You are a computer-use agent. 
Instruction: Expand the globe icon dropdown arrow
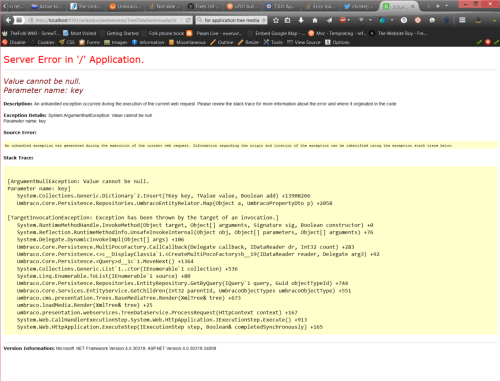[392, 20]
